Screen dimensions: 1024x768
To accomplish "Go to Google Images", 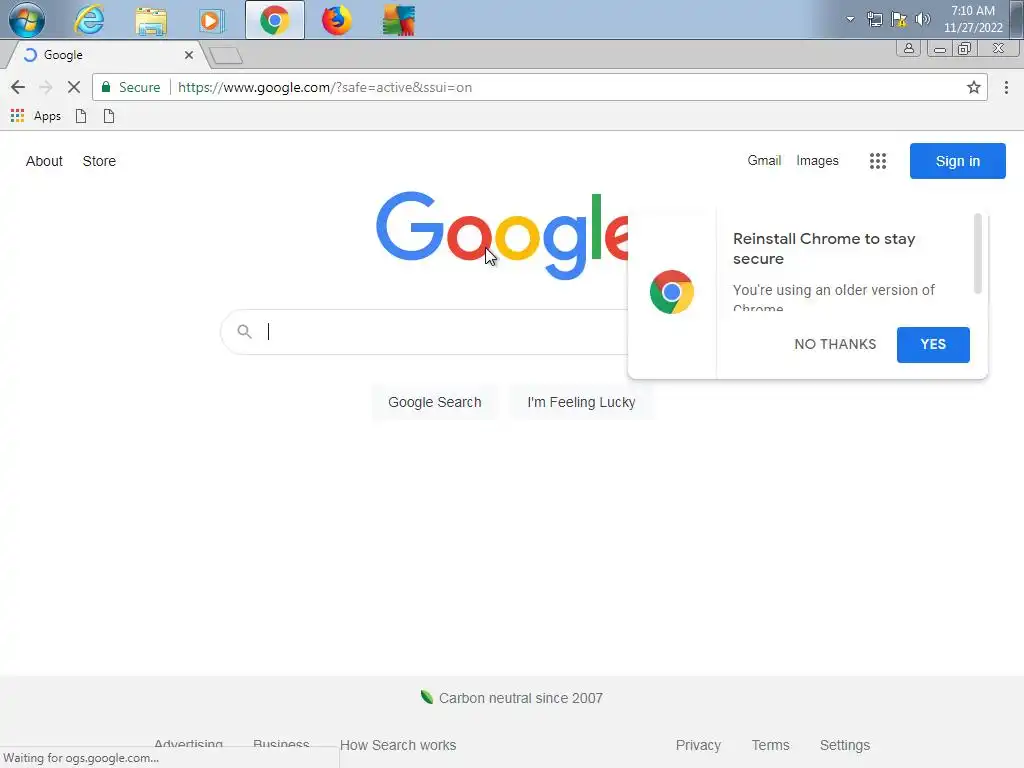I will [x=817, y=161].
